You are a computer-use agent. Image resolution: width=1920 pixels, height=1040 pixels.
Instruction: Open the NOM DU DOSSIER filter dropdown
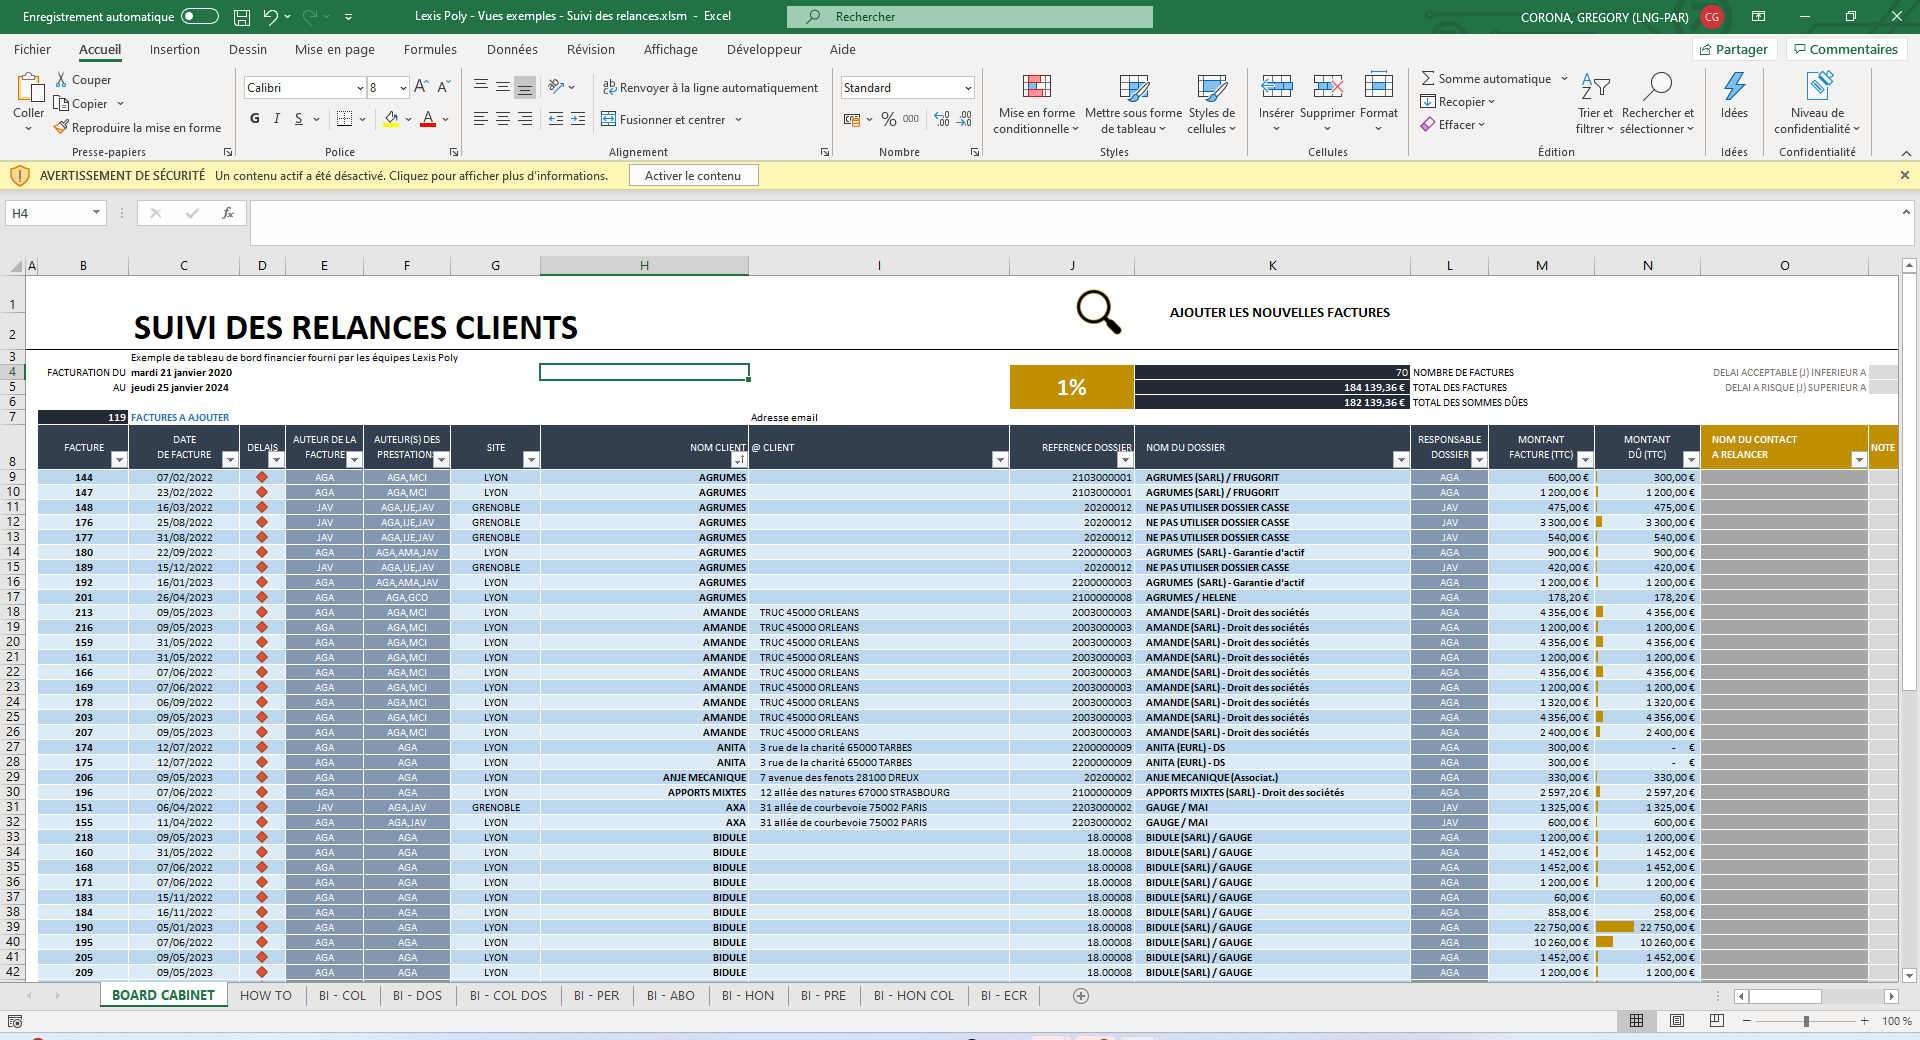1401,460
